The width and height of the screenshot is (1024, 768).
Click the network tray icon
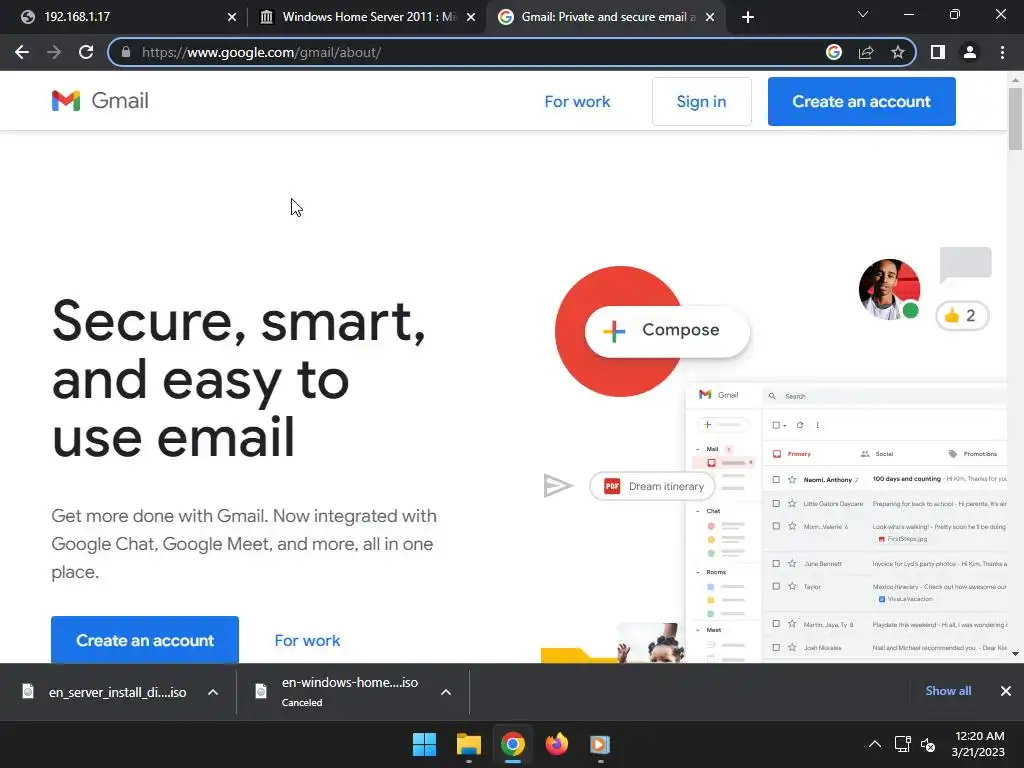point(903,744)
